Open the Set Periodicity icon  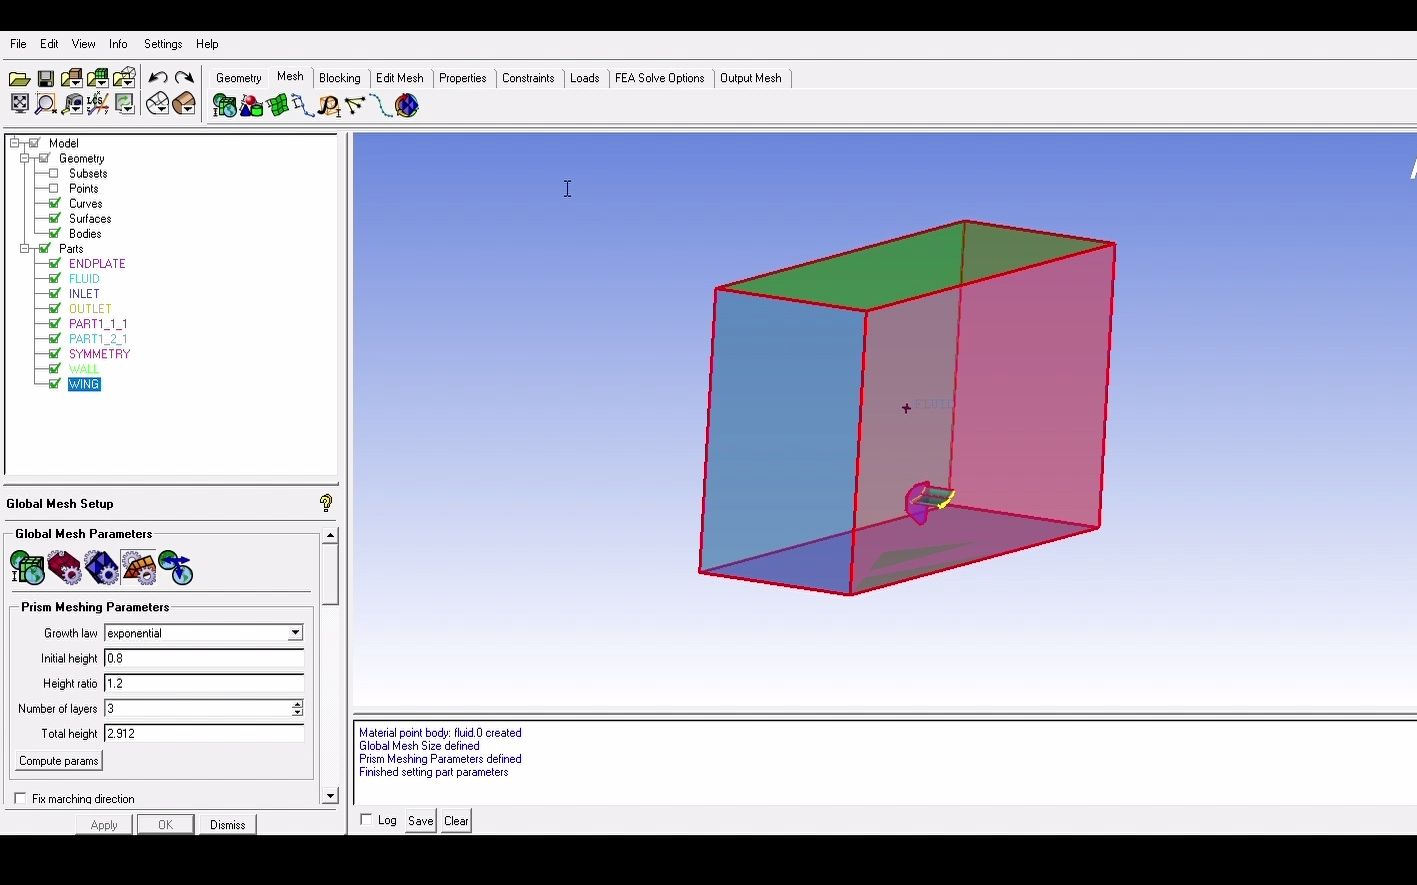point(173,567)
